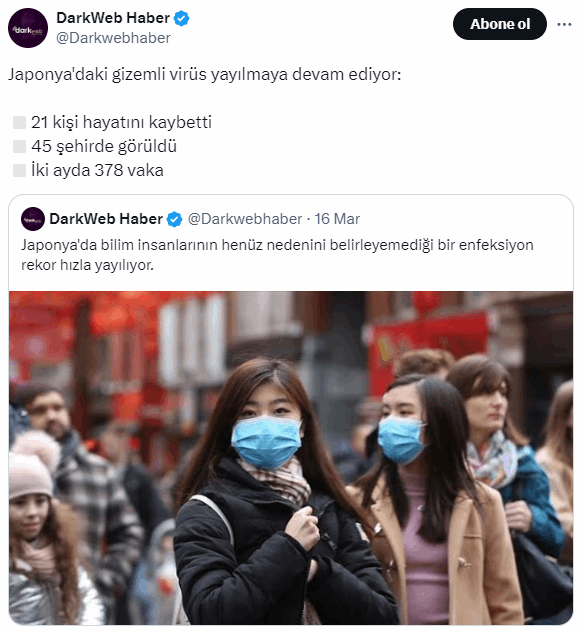Open the 16 Mar timestamp of quoted tweet
Image resolution: width=581 pixels, height=633 pixels.
[337, 219]
